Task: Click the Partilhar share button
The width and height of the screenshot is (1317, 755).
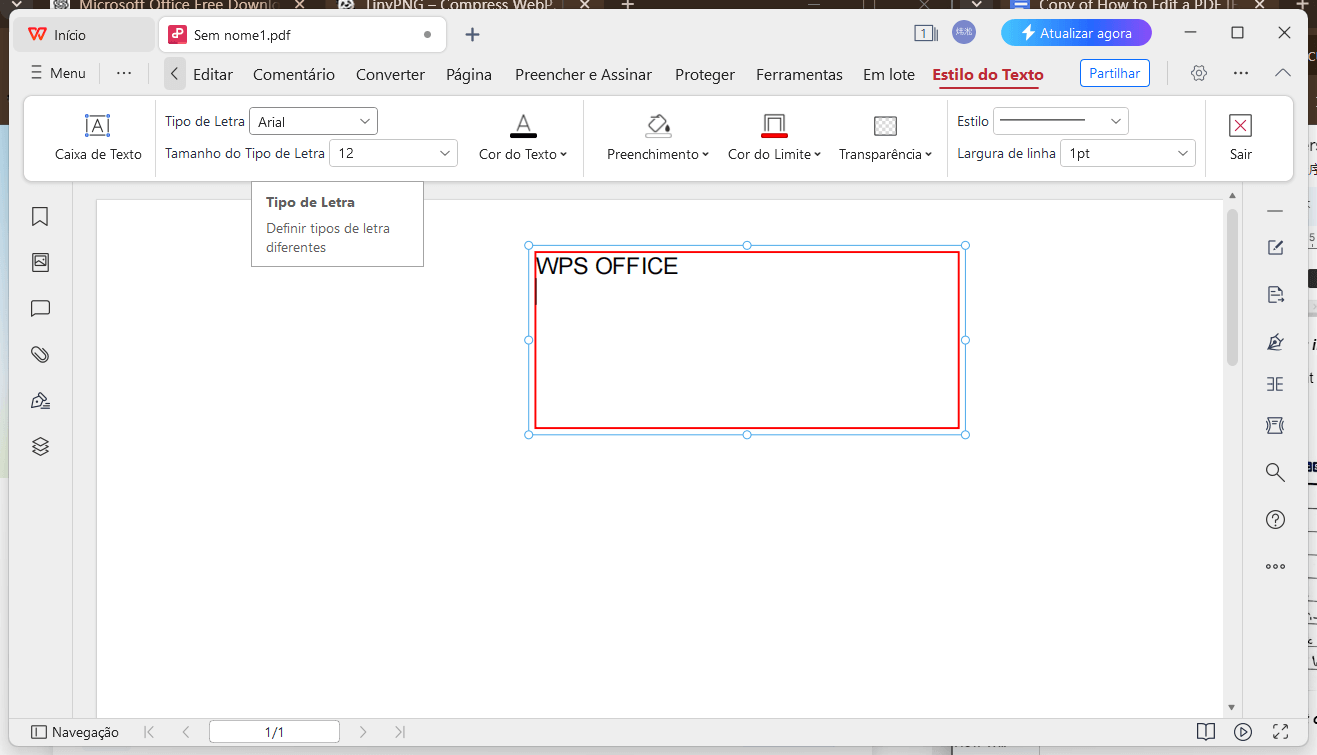Action: (x=1115, y=73)
